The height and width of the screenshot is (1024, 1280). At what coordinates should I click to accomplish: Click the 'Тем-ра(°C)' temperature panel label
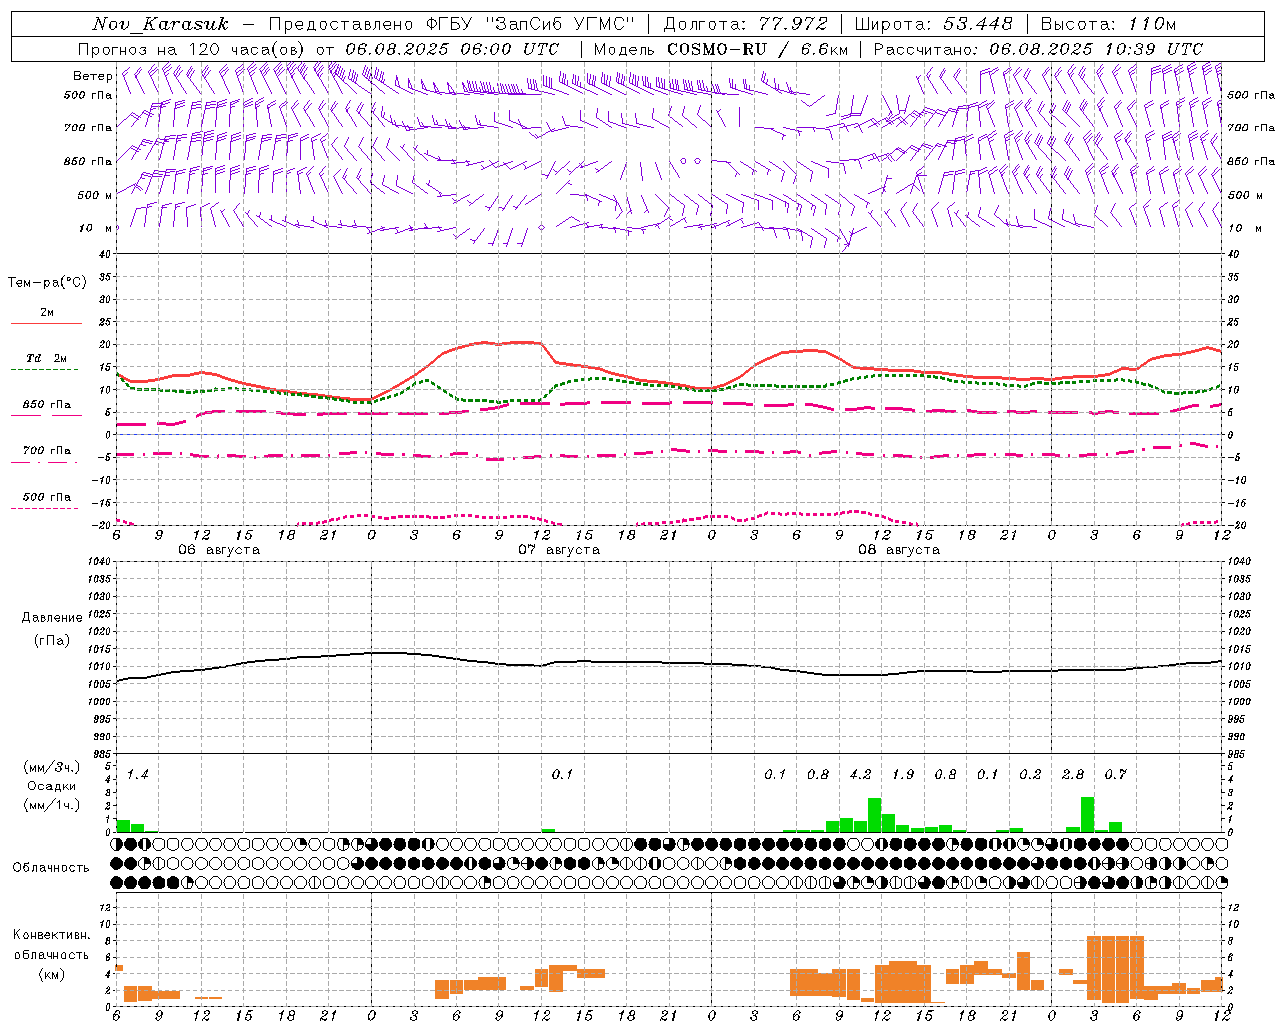47,283
